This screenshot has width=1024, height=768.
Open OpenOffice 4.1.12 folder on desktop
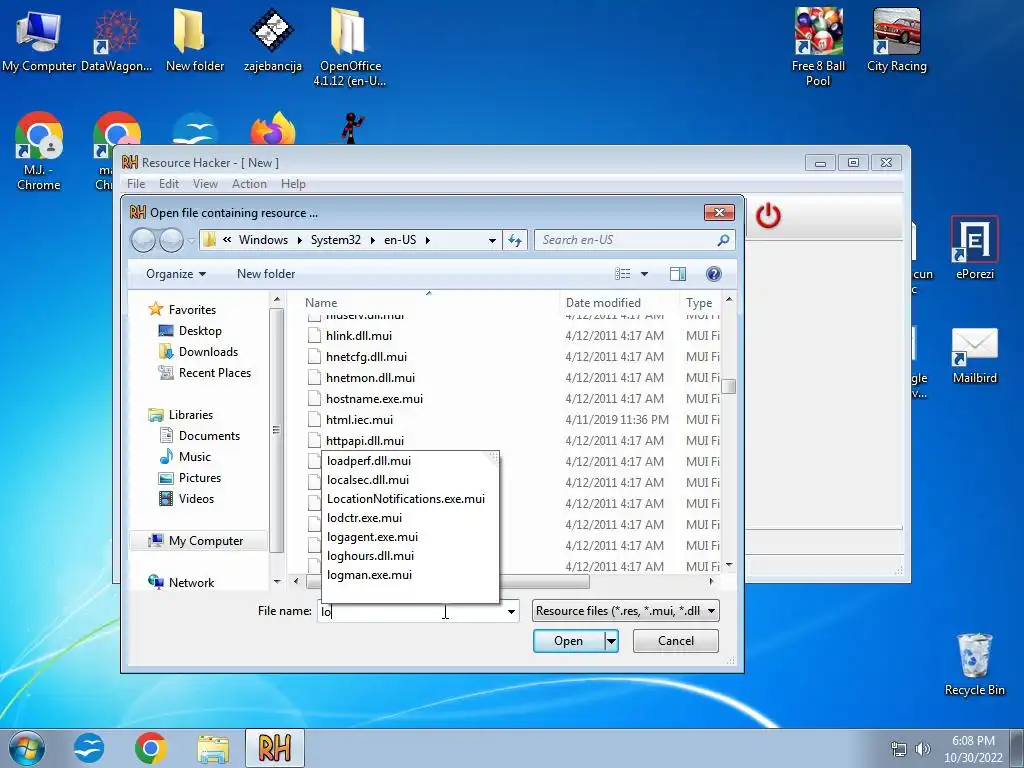point(350,47)
